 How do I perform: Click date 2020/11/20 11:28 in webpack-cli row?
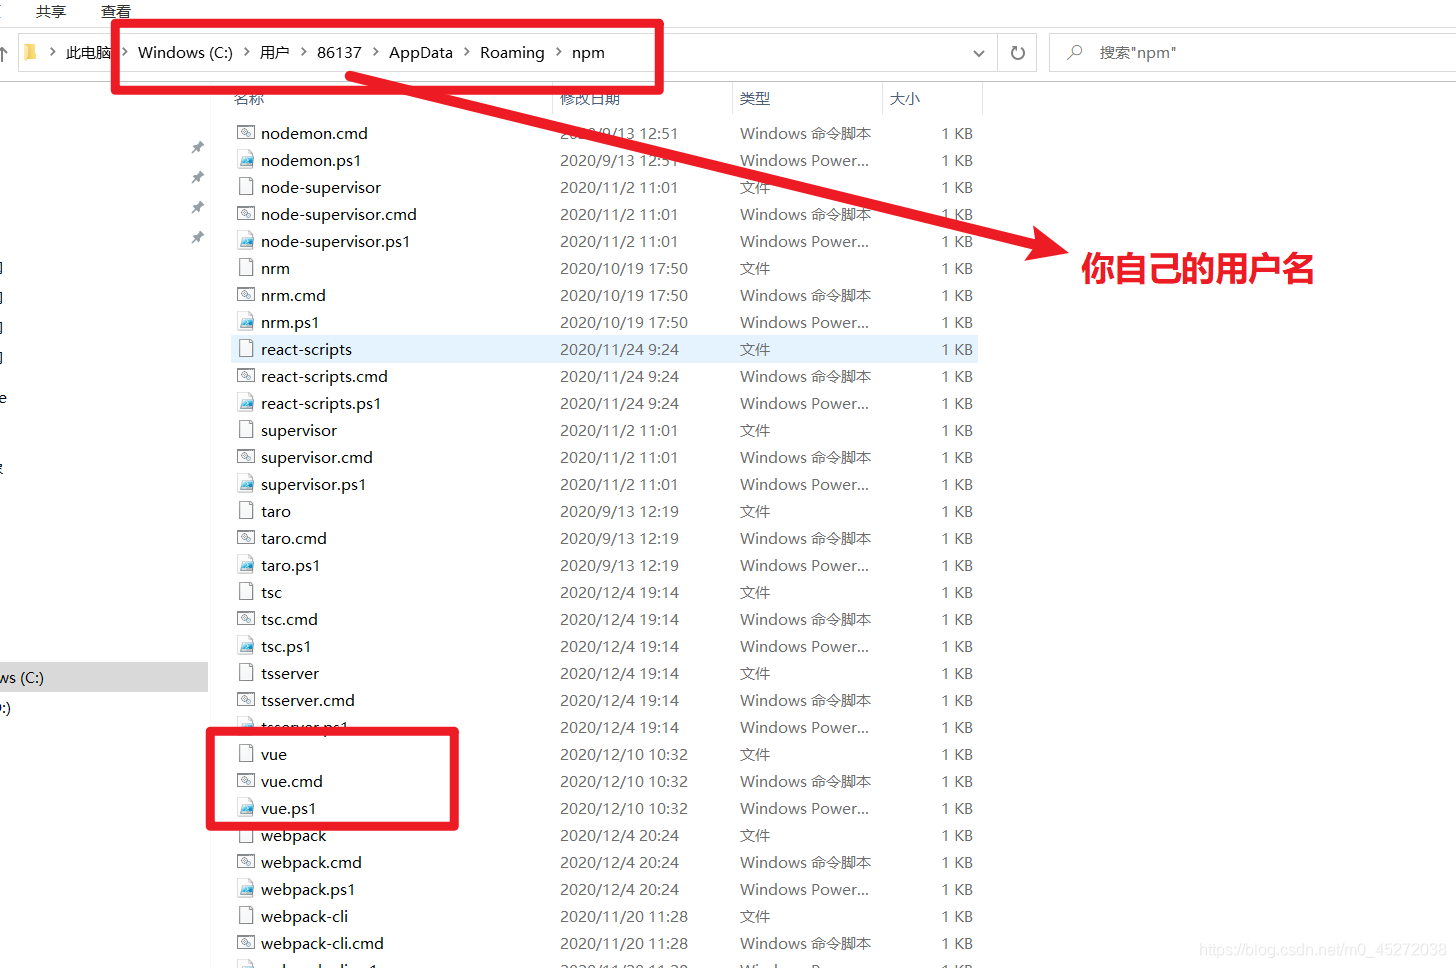[624, 916]
